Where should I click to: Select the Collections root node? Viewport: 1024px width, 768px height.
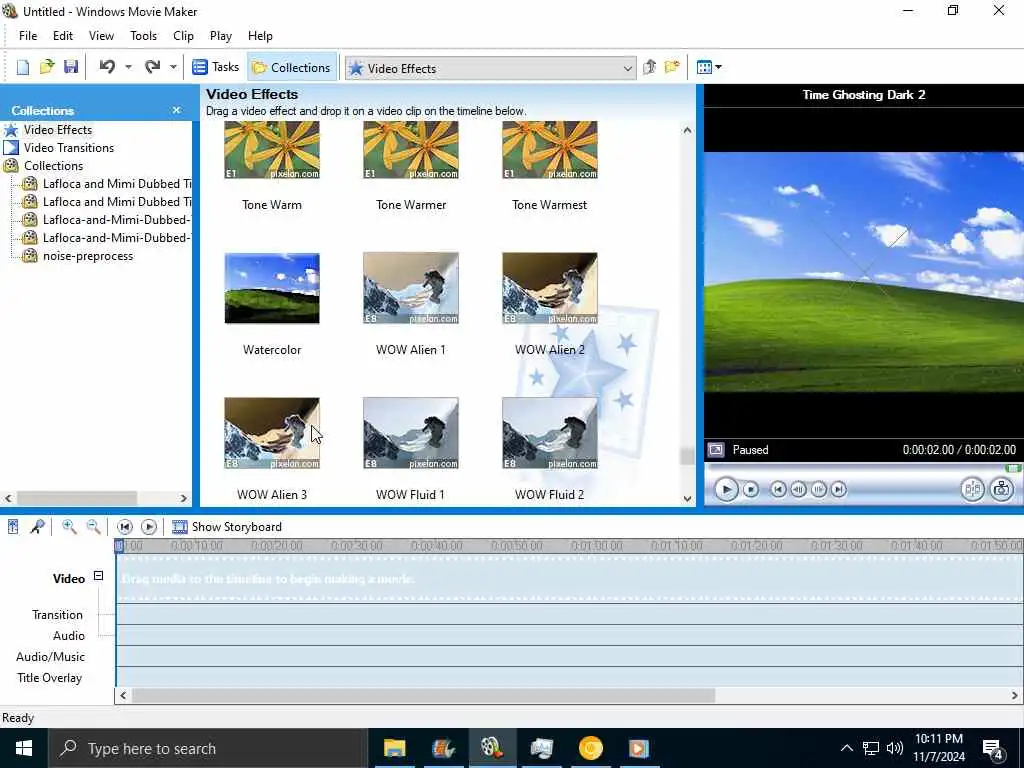(x=53, y=166)
